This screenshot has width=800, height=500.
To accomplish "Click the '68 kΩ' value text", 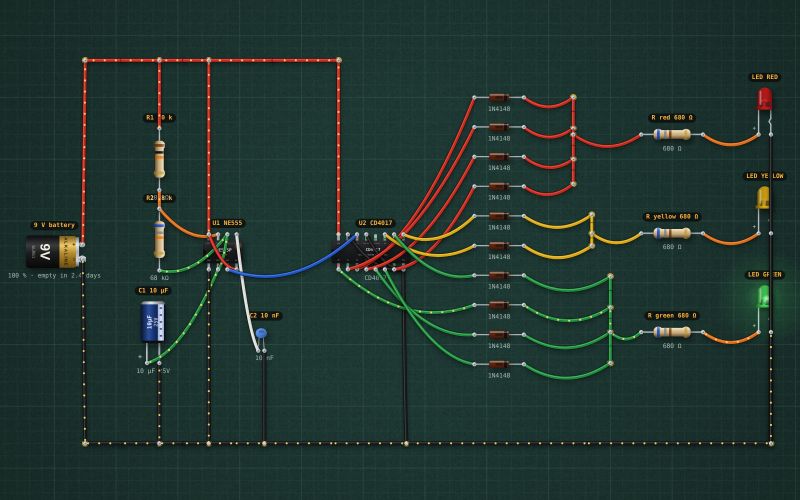I will click(x=159, y=278).
